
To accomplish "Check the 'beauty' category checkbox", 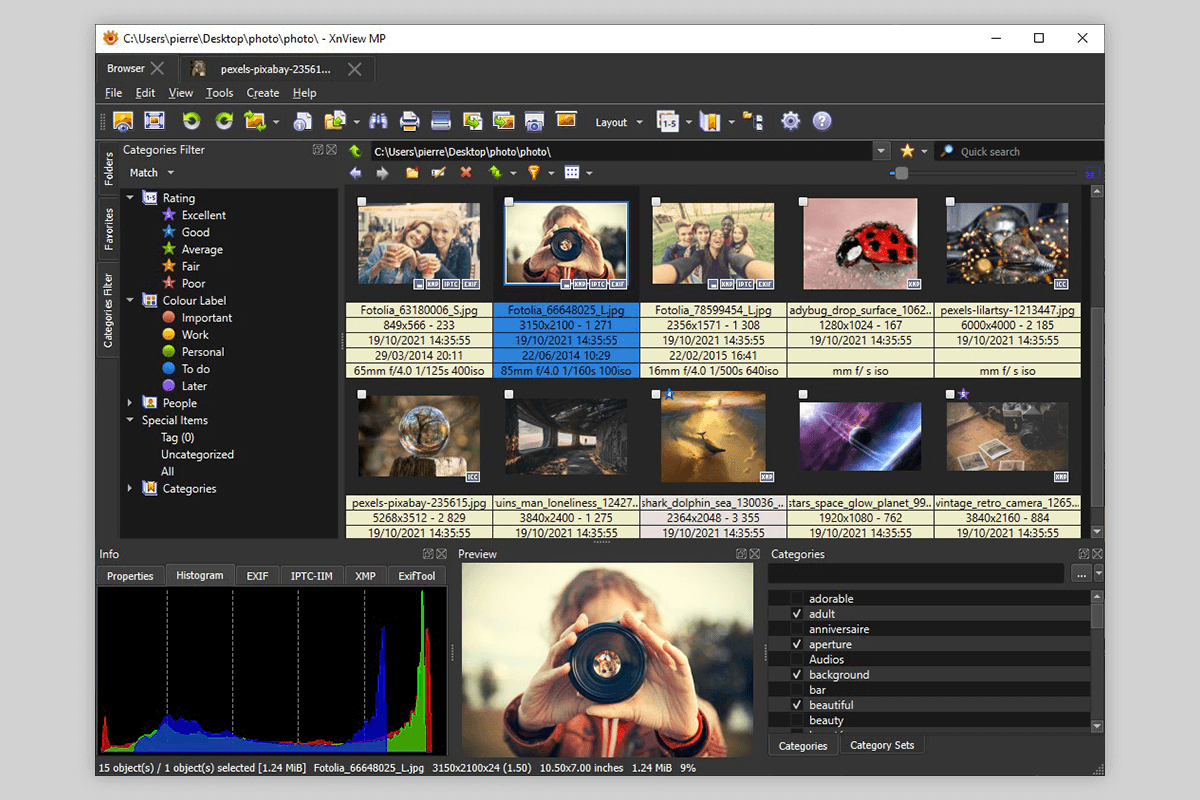I will (796, 719).
